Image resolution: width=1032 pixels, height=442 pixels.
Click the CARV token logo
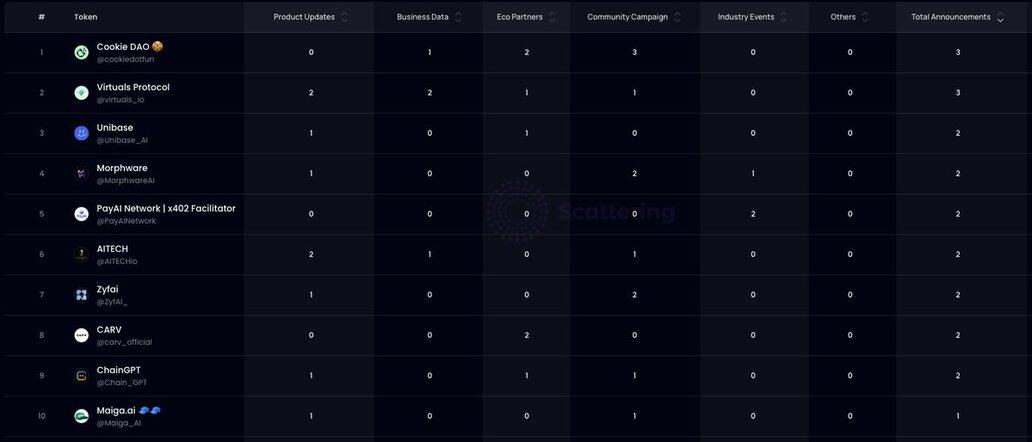click(81, 335)
